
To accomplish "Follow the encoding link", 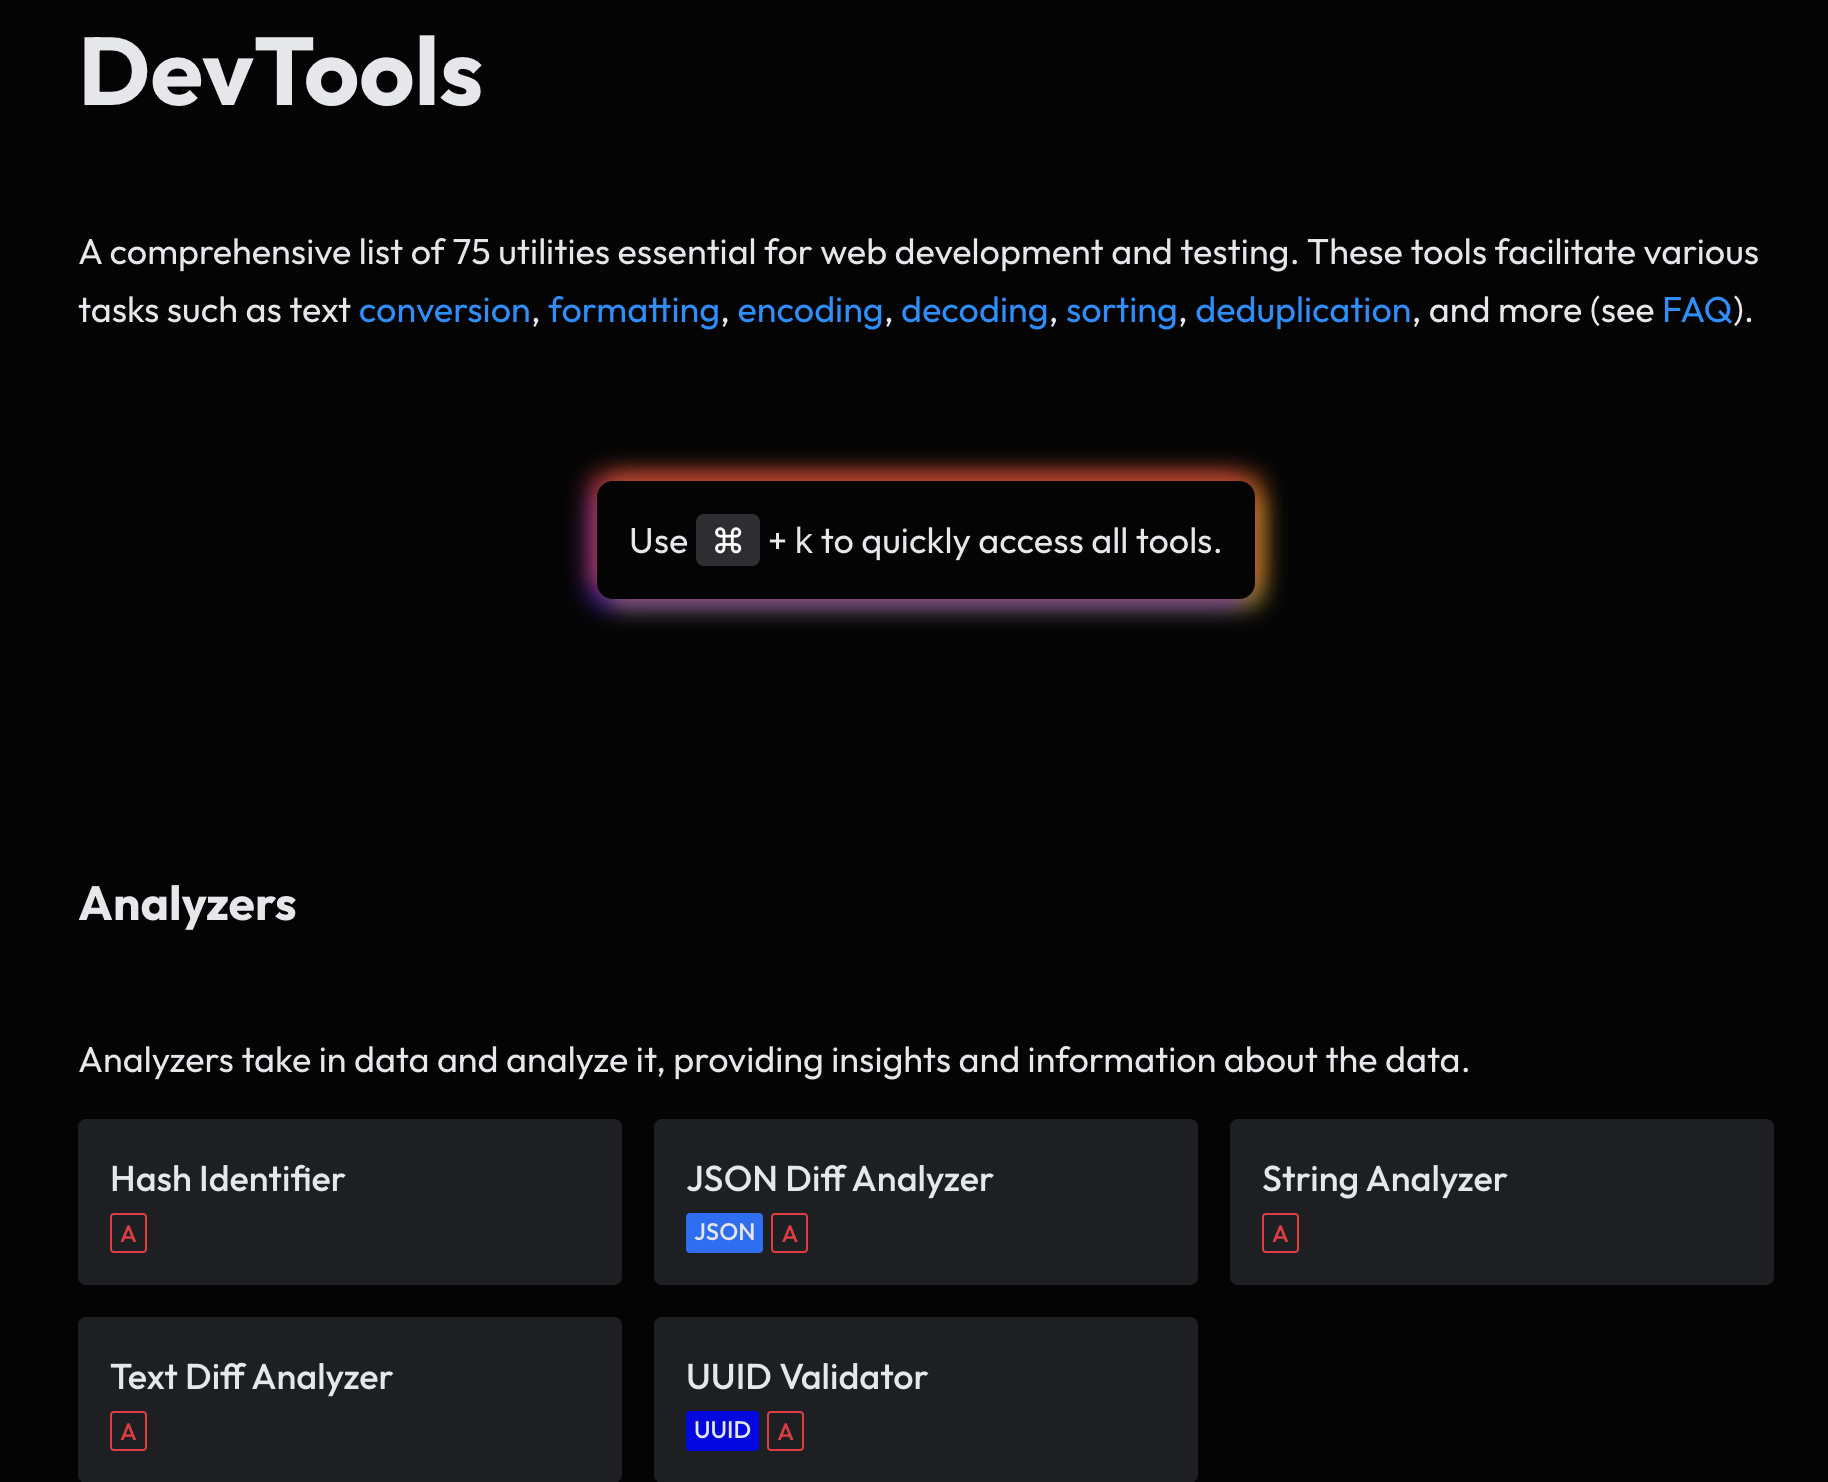I will tap(810, 310).
